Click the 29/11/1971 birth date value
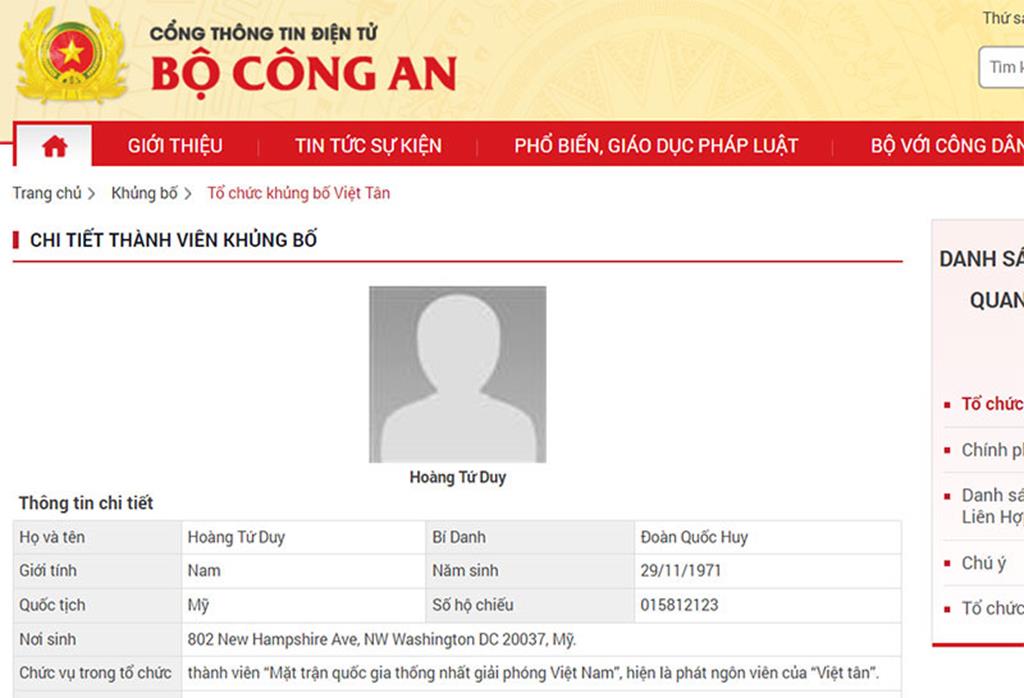This screenshot has width=1024, height=698. click(x=680, y=571)
